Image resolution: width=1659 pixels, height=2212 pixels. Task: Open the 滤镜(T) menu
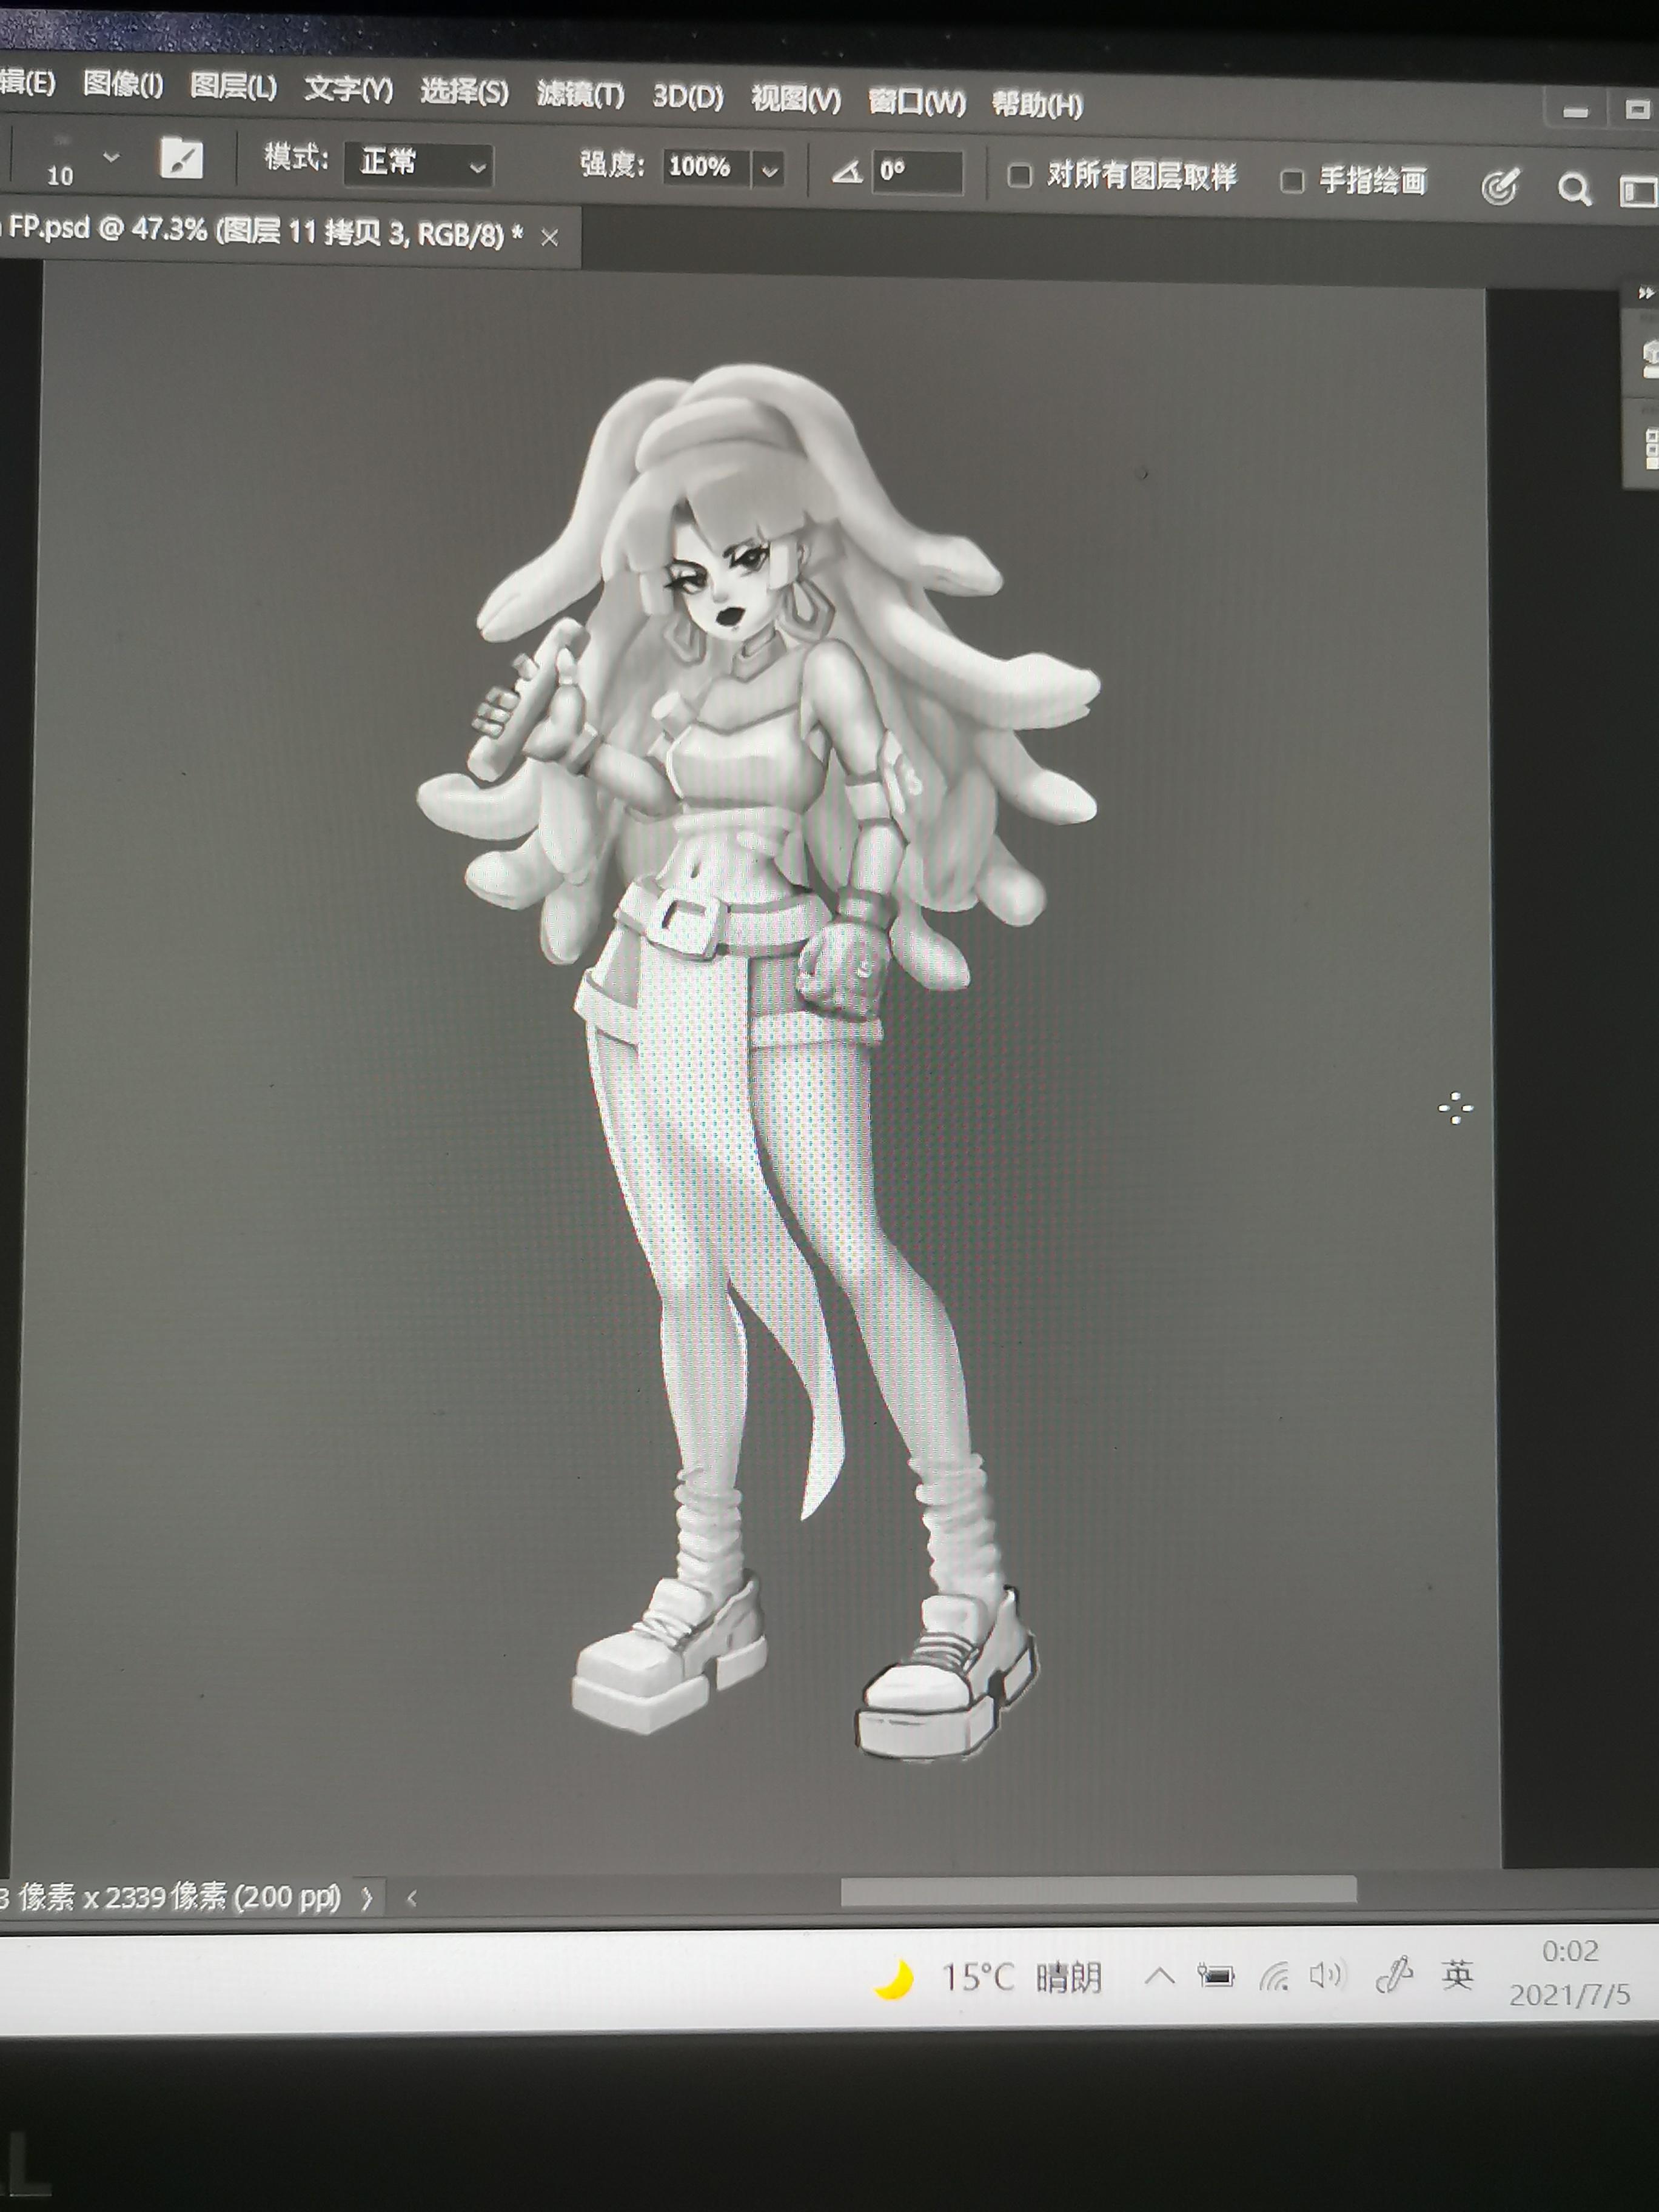[x=580, y=95]
